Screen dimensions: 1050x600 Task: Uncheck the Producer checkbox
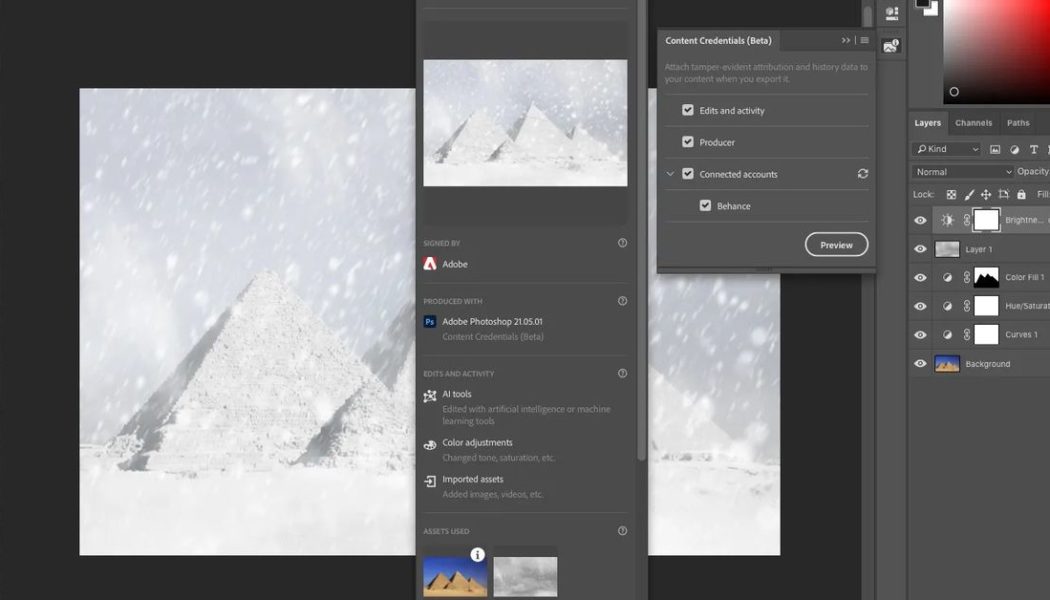(688, 141)
